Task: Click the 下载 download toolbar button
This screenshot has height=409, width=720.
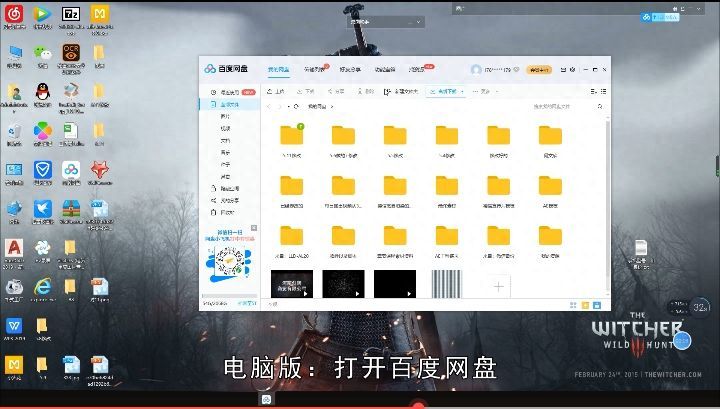Action: coord(305,92)
